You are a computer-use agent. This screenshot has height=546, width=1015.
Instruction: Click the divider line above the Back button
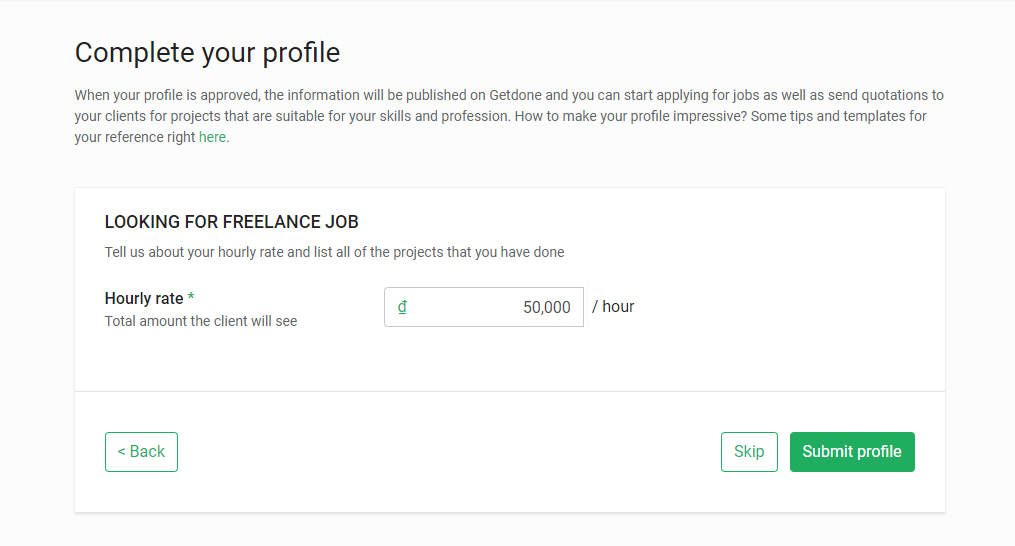[x=509, y=391]
